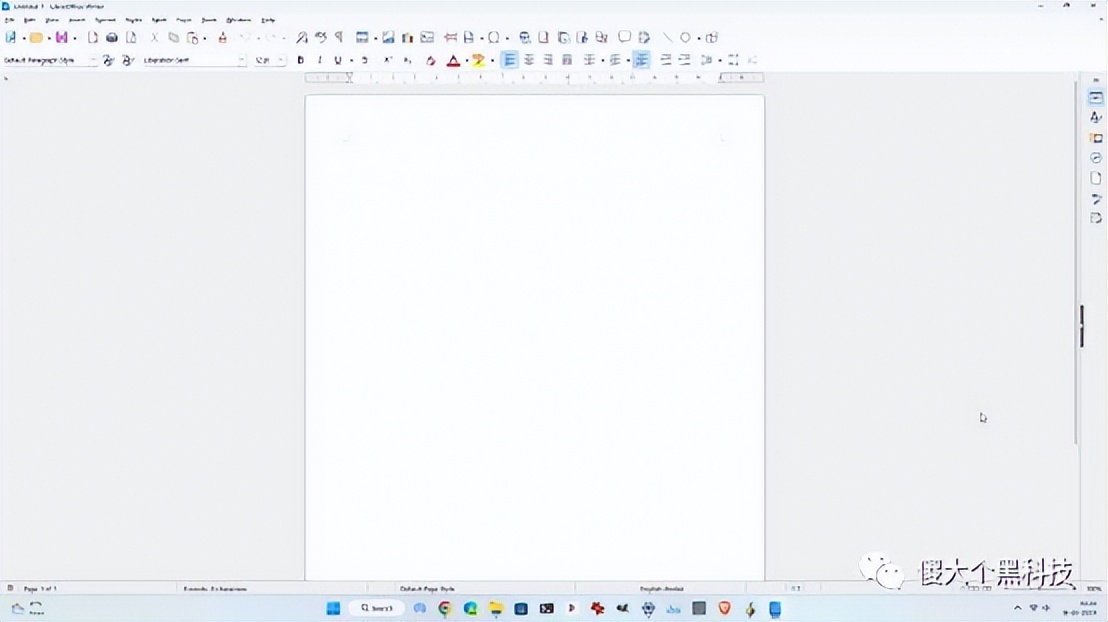Select the Insert Line drawing tool
The image size is (1108, 622).
[667, 38]
